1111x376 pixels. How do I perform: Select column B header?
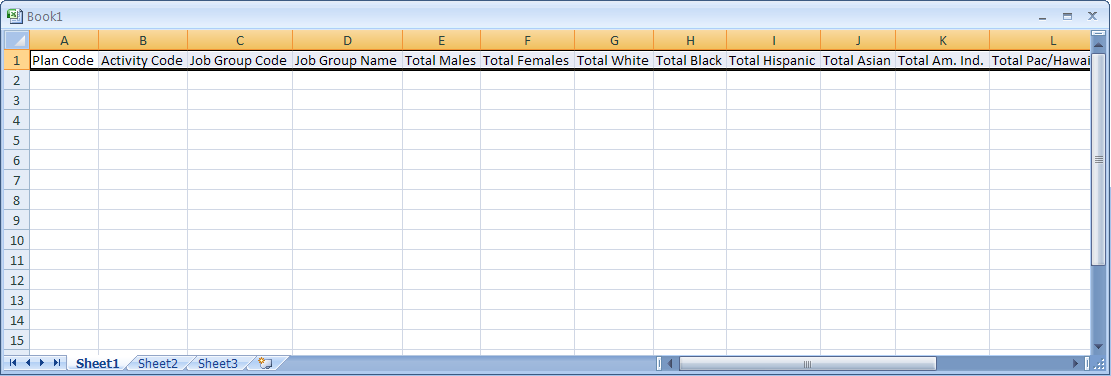pos(143,40)
